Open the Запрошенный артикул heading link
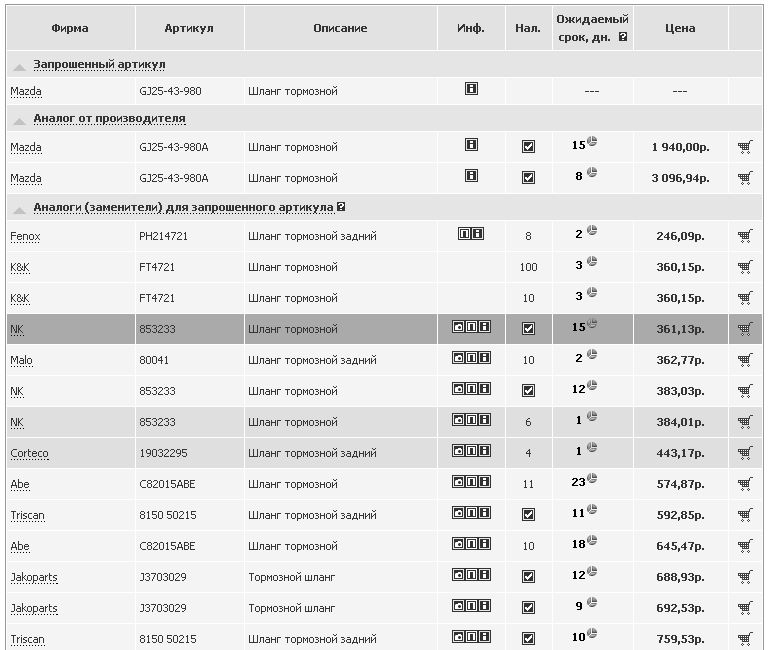This screenshot has width=771, height=650. tap(99, 64)
